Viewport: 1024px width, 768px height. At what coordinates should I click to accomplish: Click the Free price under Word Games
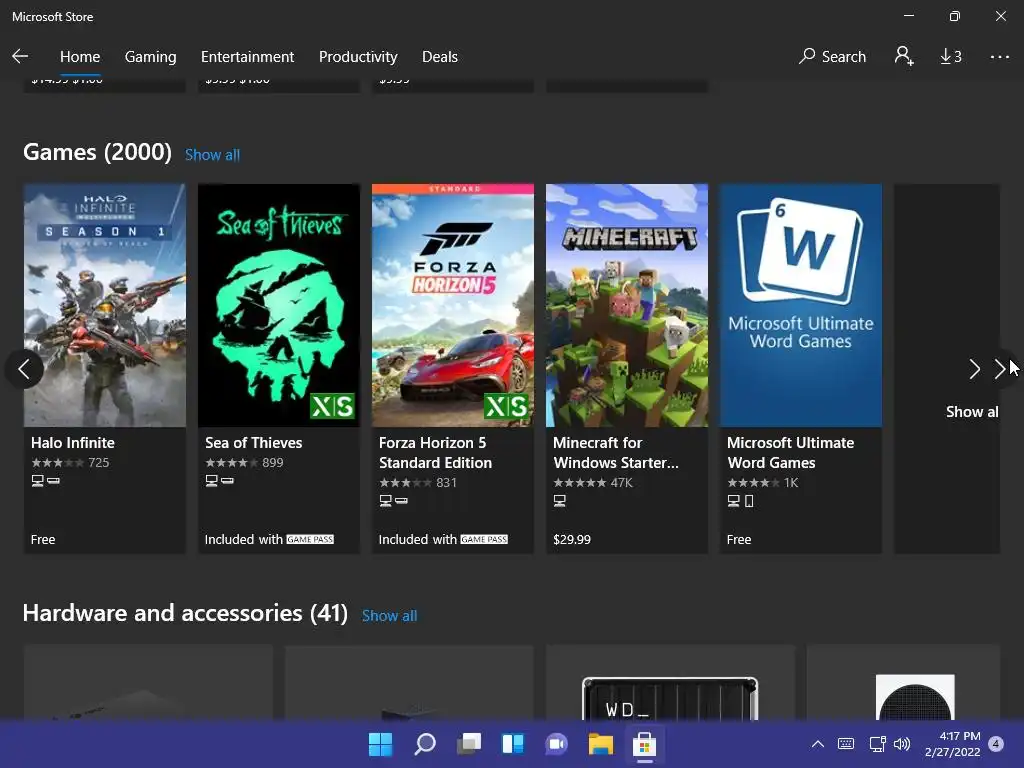pos(739,539)
